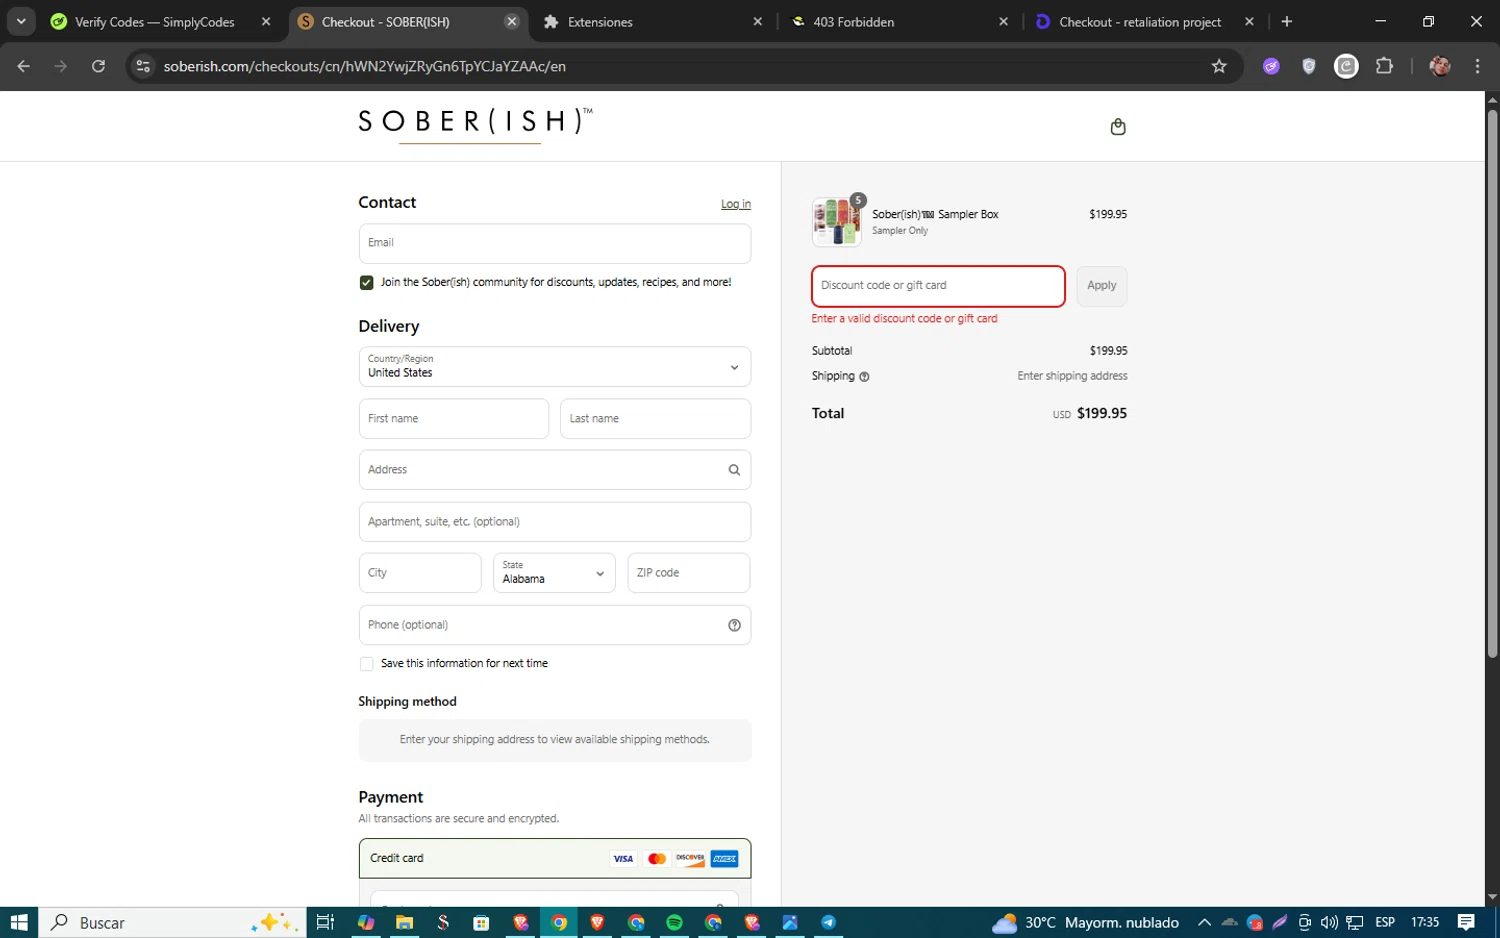Open the Chrome profile avatar
The image size is (1500, 938).
1440,66
